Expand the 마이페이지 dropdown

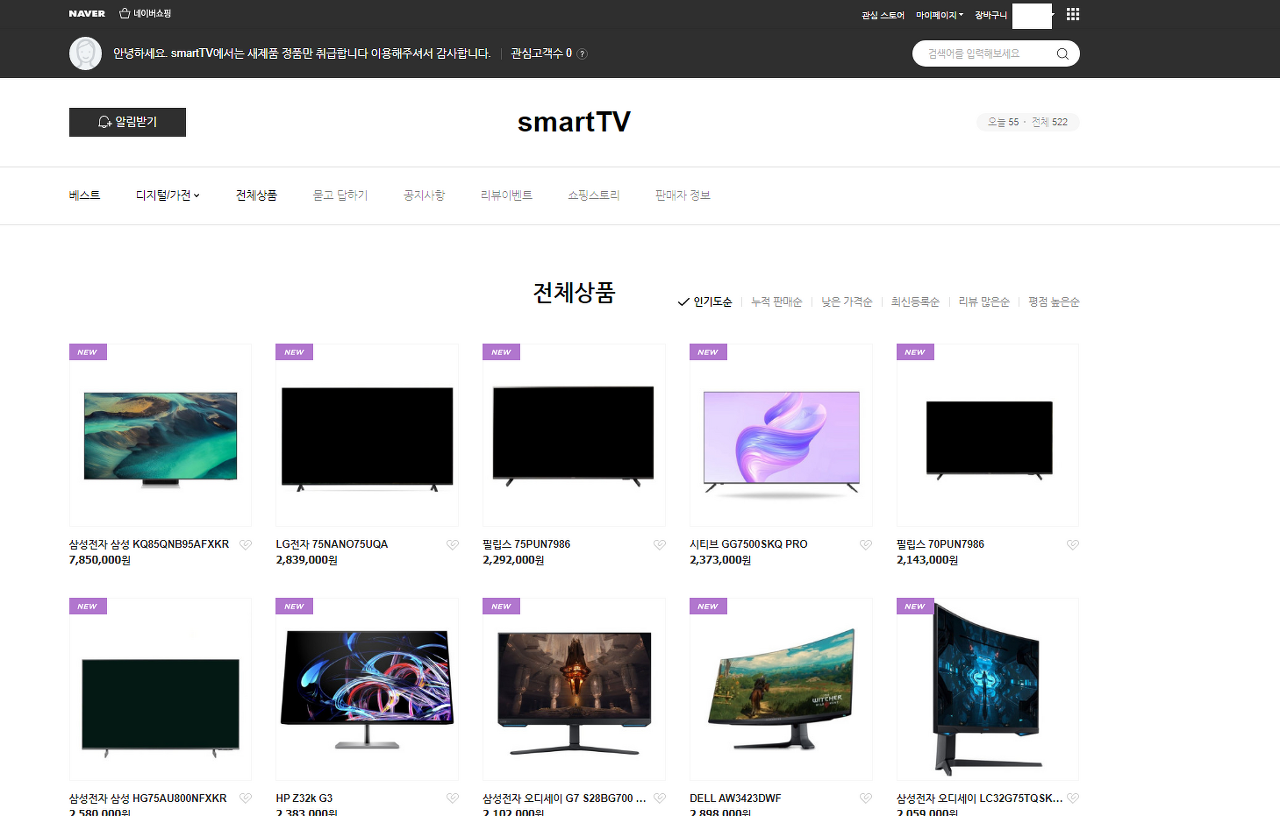pos(940,15)
